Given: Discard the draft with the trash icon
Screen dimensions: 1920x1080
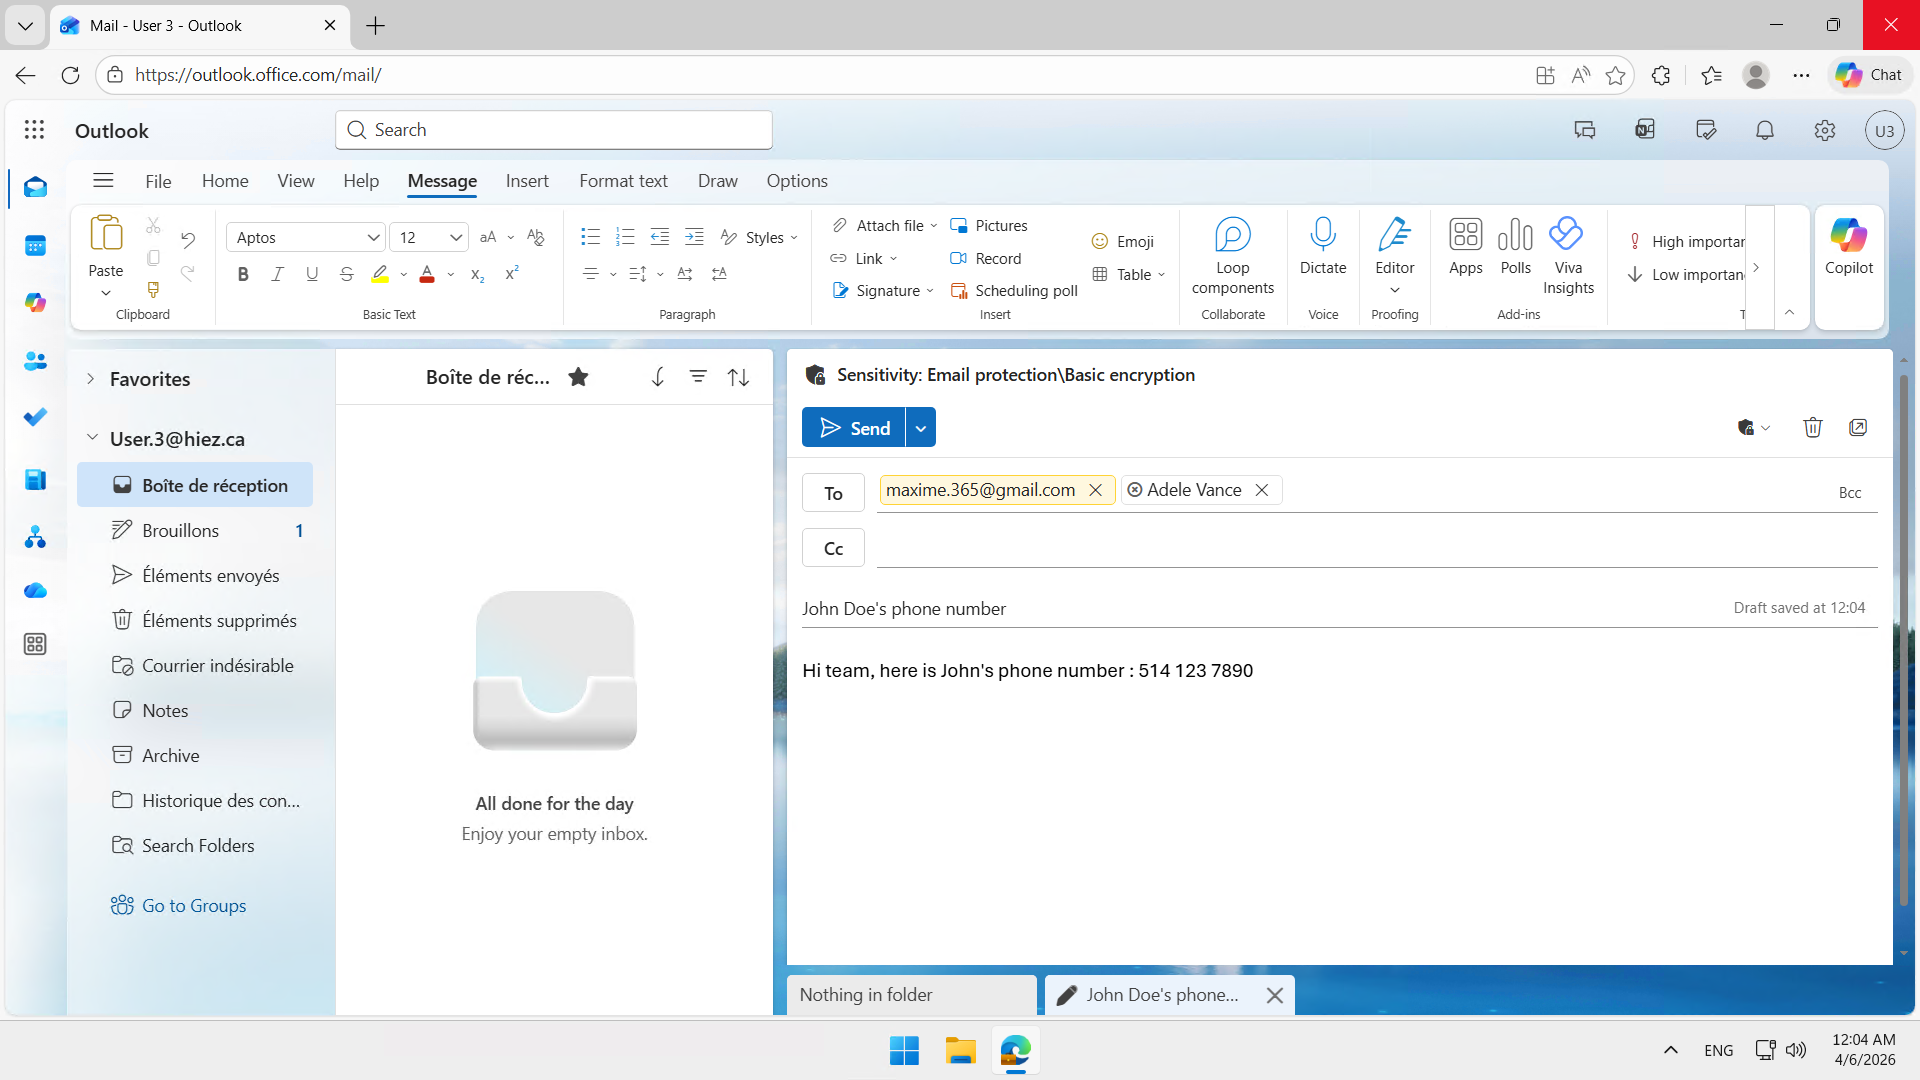Looking at the screenshot, I should pyautogui.click(x=1812, y=428).
